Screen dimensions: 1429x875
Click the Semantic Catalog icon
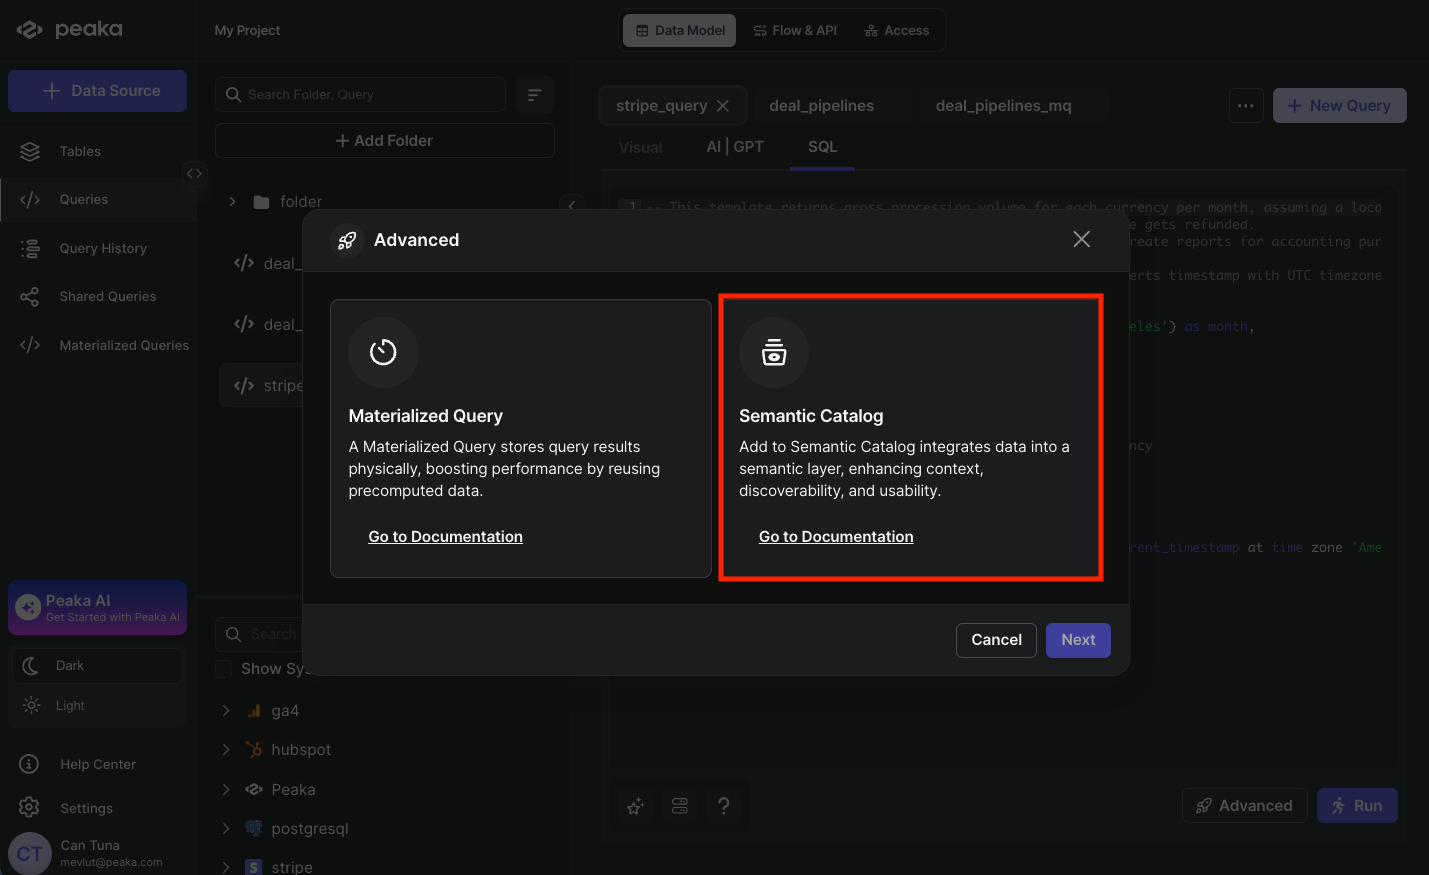(x=773, y=352)
